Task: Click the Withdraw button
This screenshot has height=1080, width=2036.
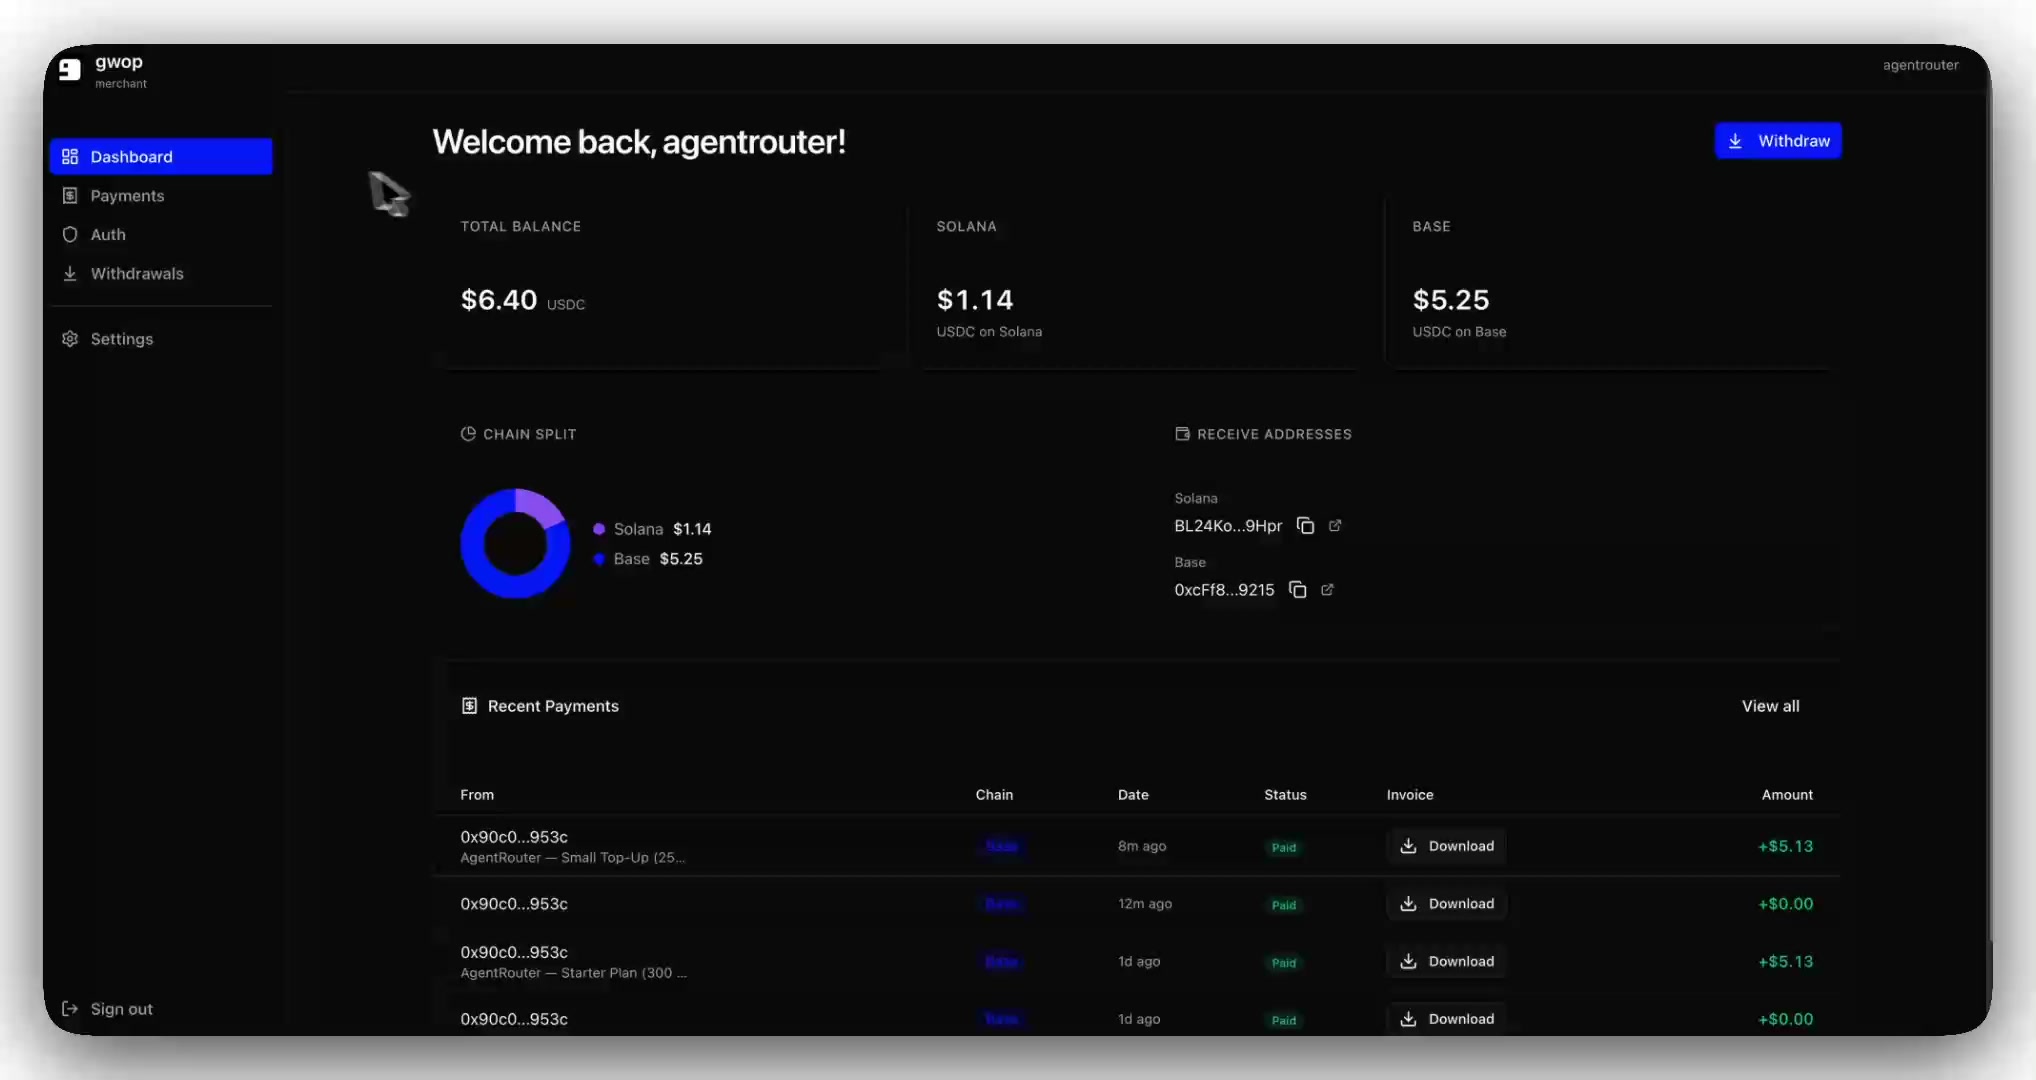Action: click(1778, 140)
